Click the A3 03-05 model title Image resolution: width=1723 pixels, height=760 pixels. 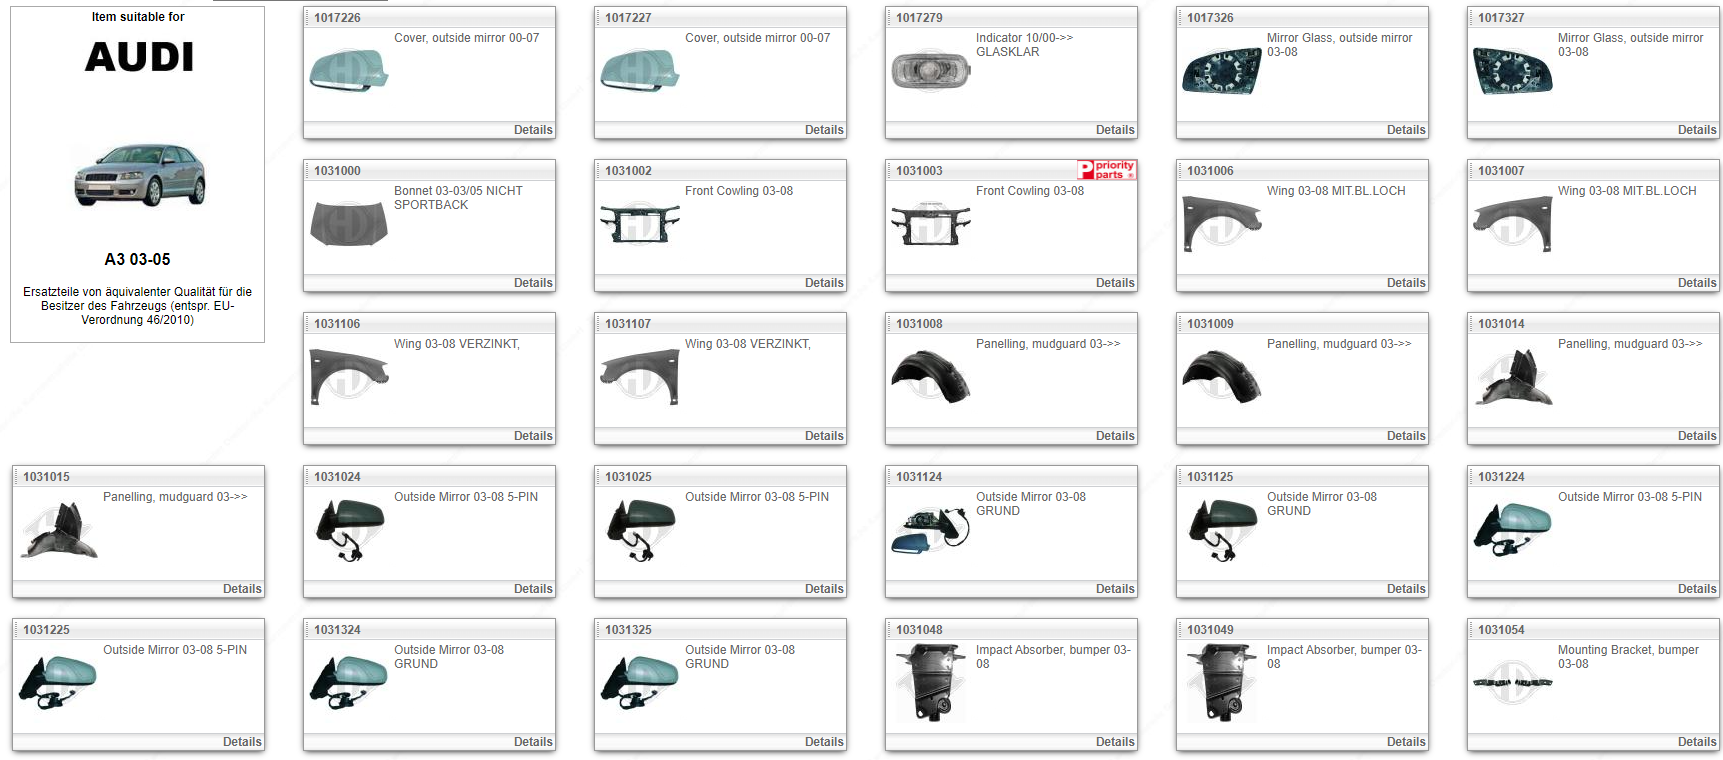point(138,259)
